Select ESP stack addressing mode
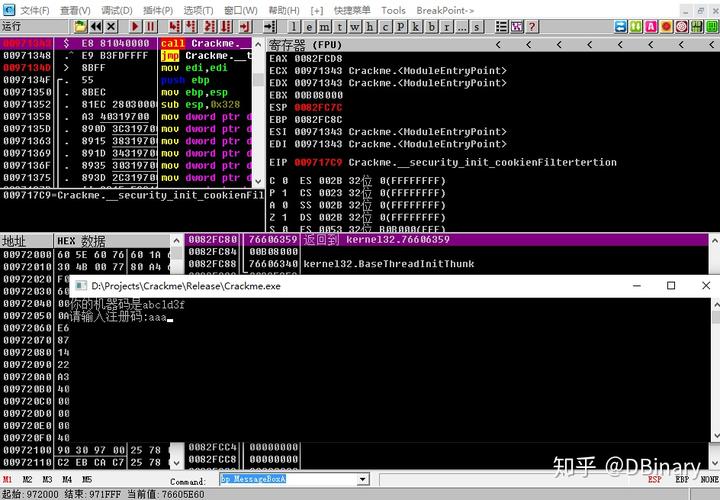The height and width of the screenshot is (500, 720). tap(655, 480)
